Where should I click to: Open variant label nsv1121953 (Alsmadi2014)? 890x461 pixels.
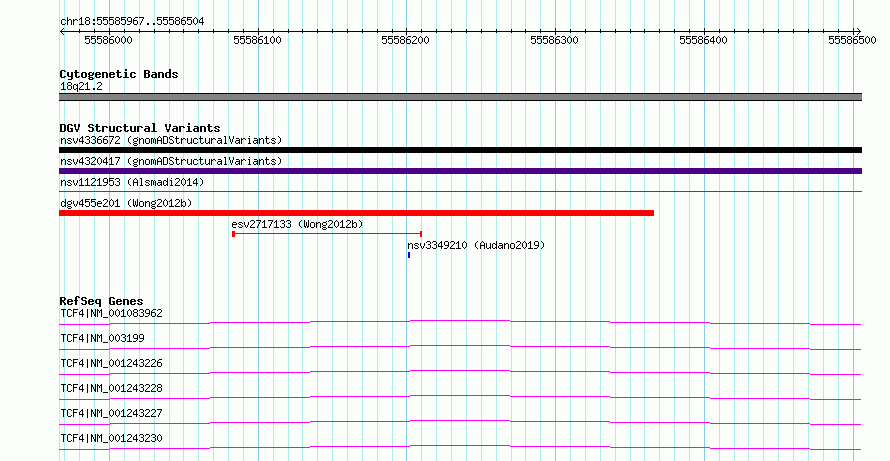click(x=132, y=182)
